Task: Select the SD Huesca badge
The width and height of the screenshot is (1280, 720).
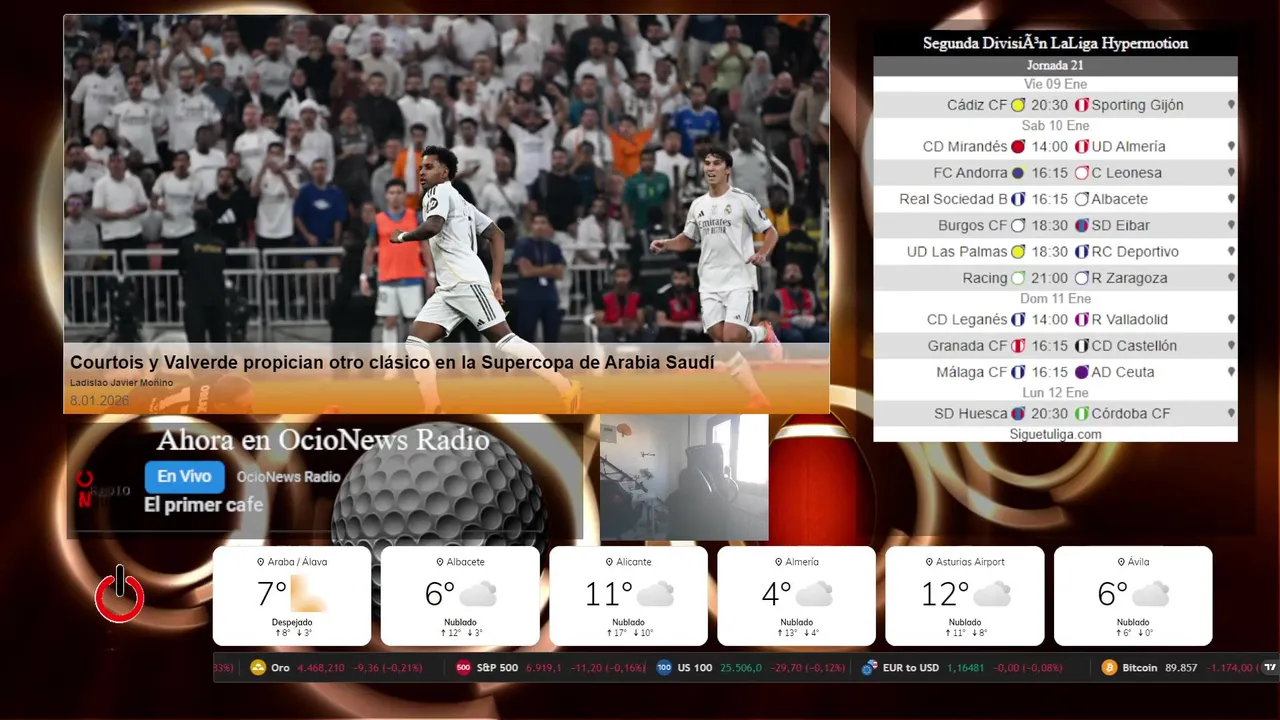Action: [1018, 414]
